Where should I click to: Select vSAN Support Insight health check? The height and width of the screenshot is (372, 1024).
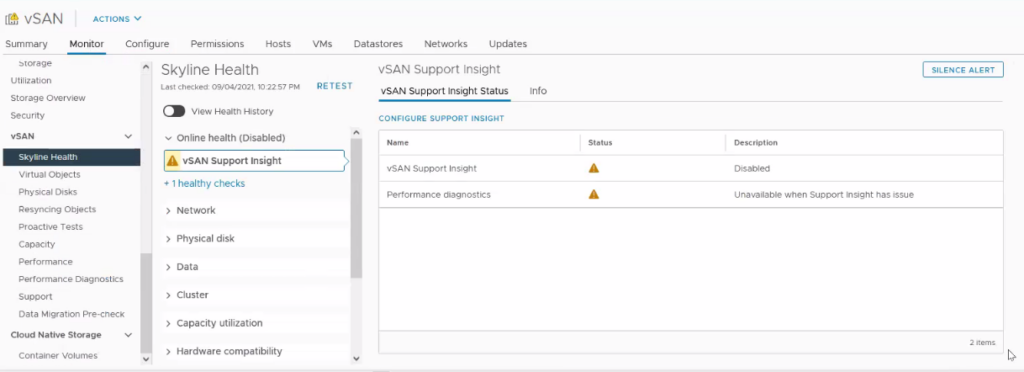point(254,161)
